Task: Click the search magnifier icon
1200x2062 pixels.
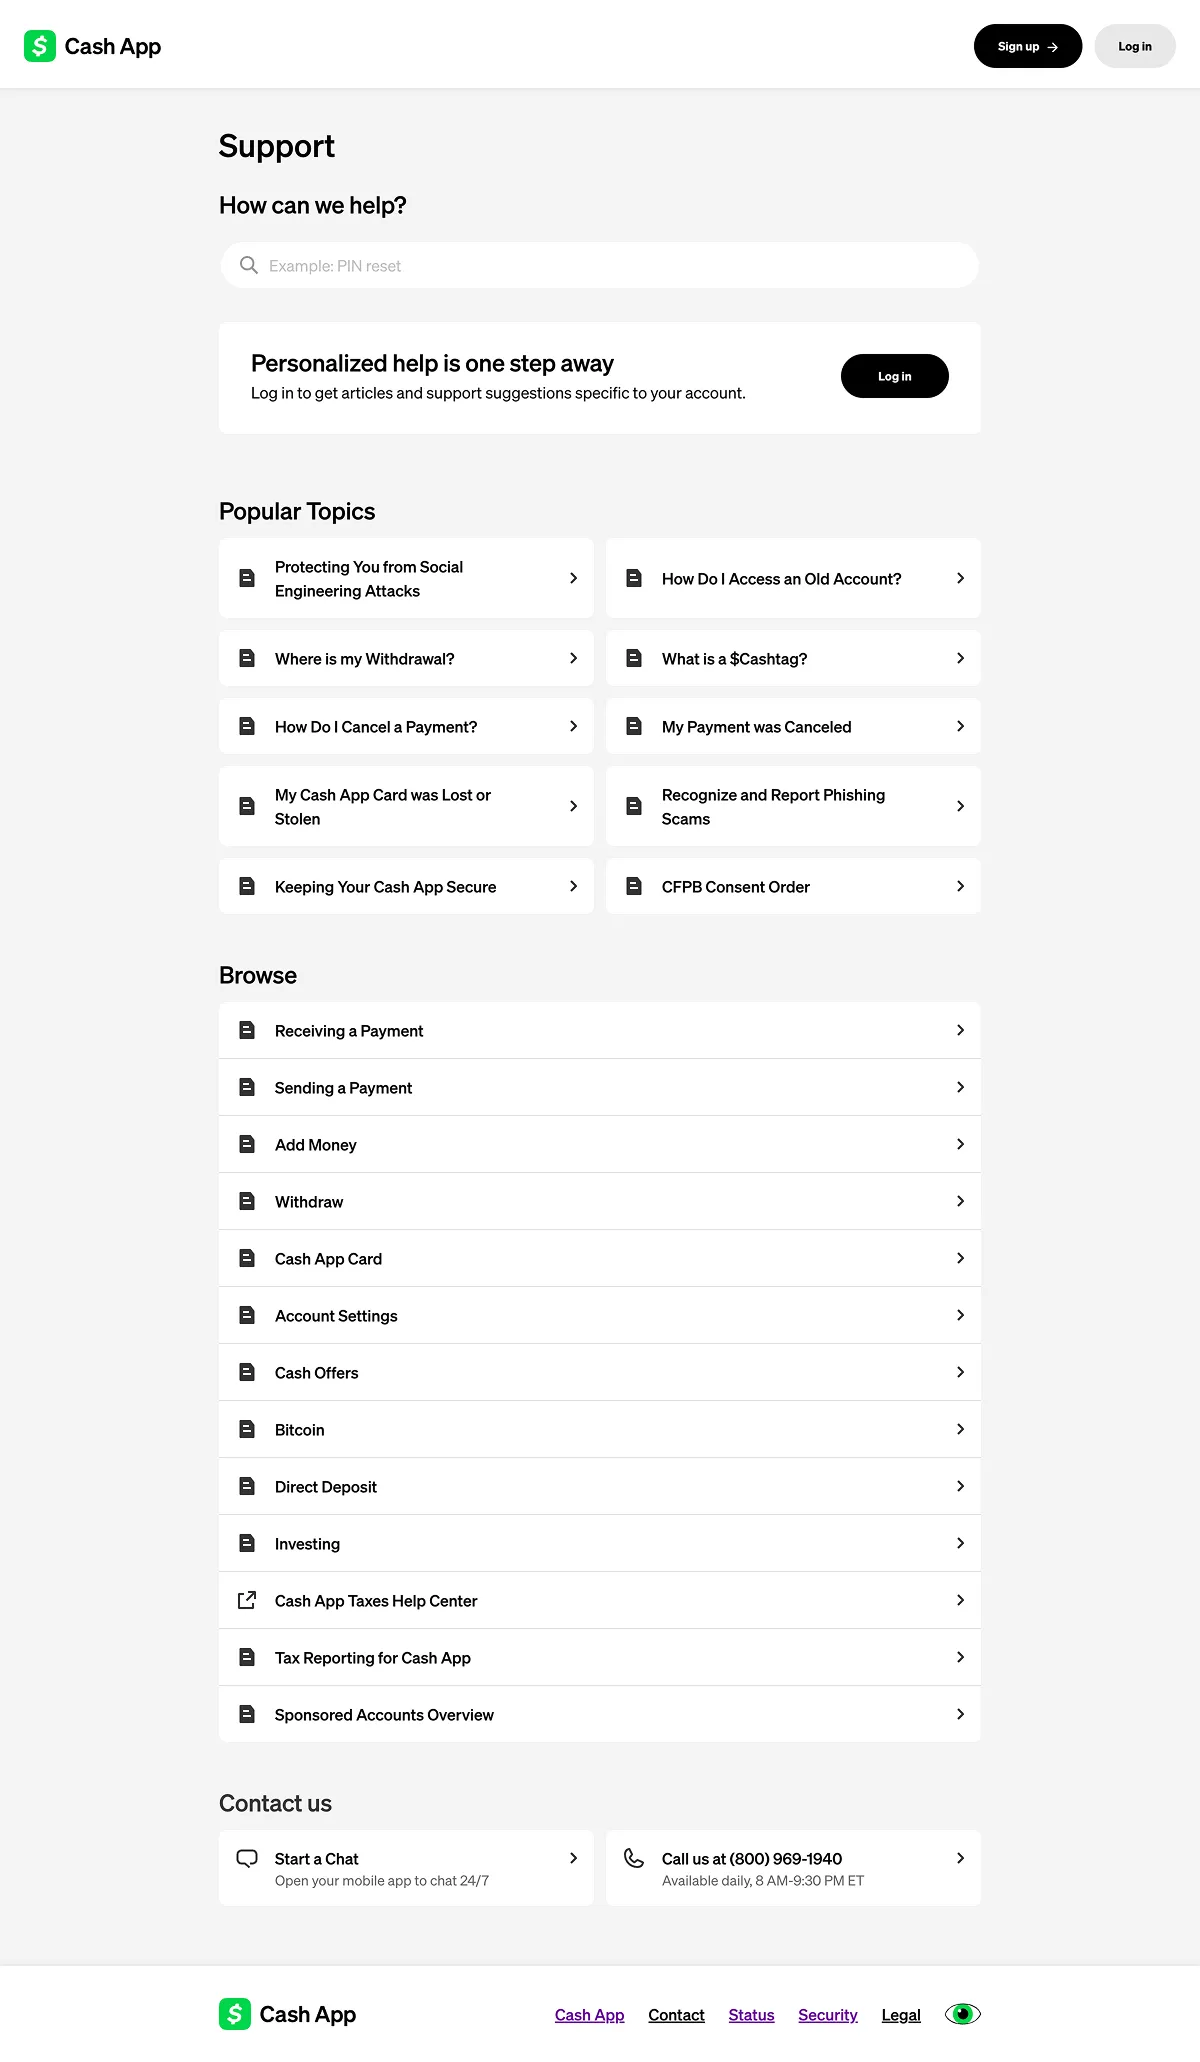Action: (x=249, y=265)
